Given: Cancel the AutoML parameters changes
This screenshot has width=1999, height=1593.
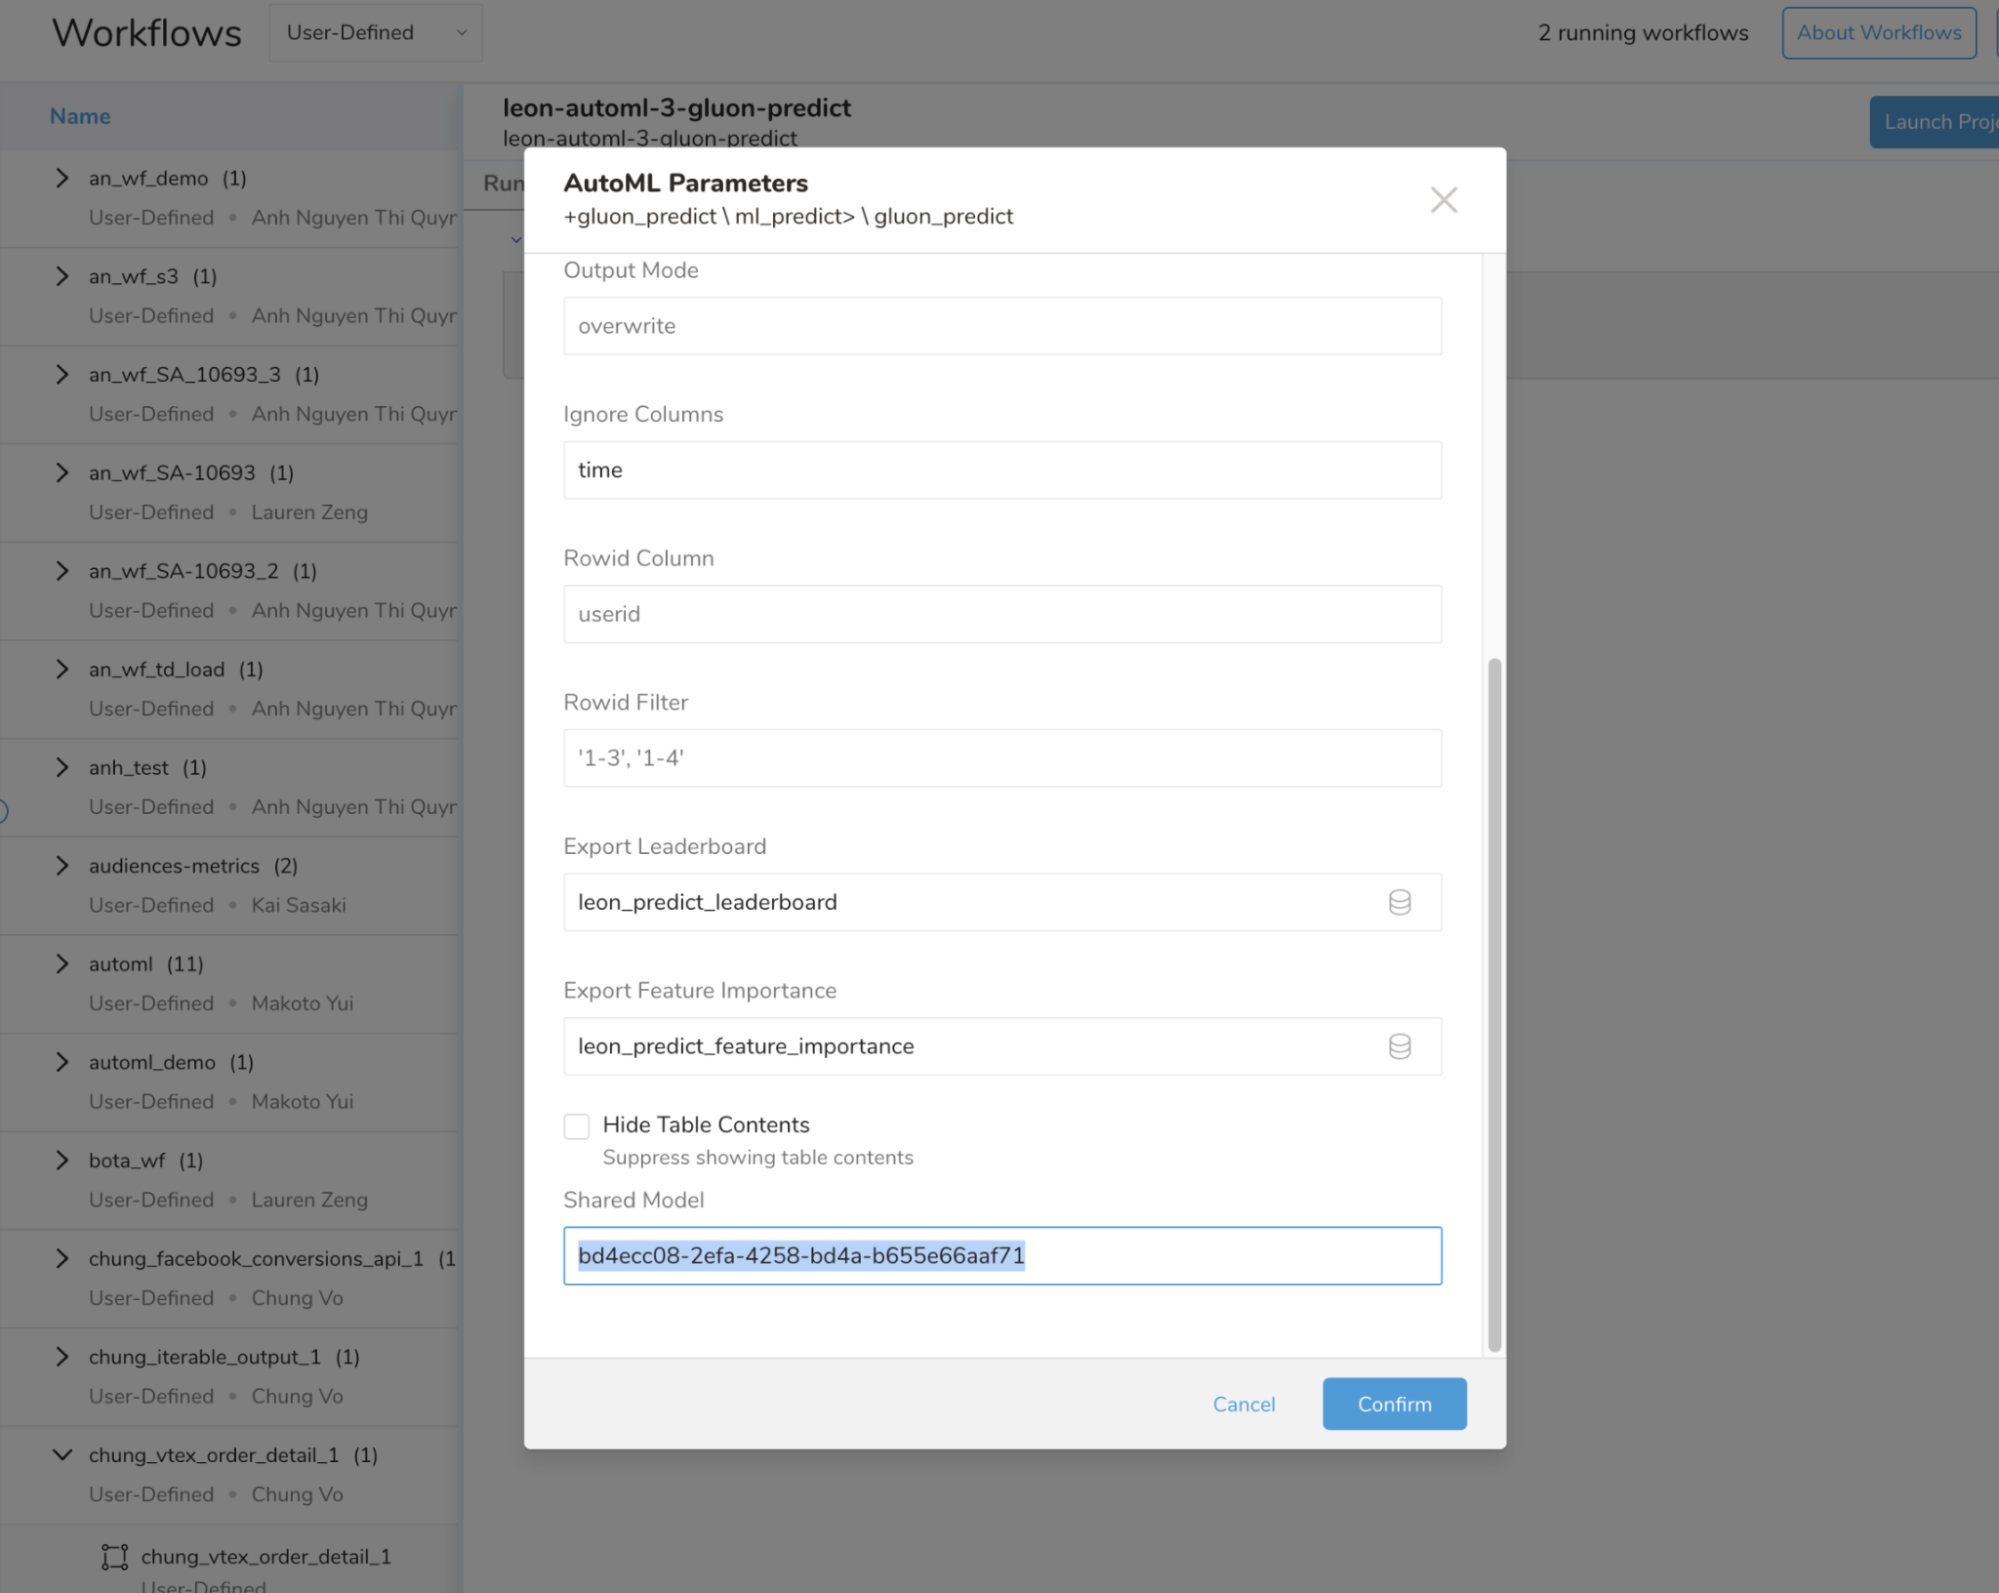Looking at the screenshot, I should [1243, 1403].
